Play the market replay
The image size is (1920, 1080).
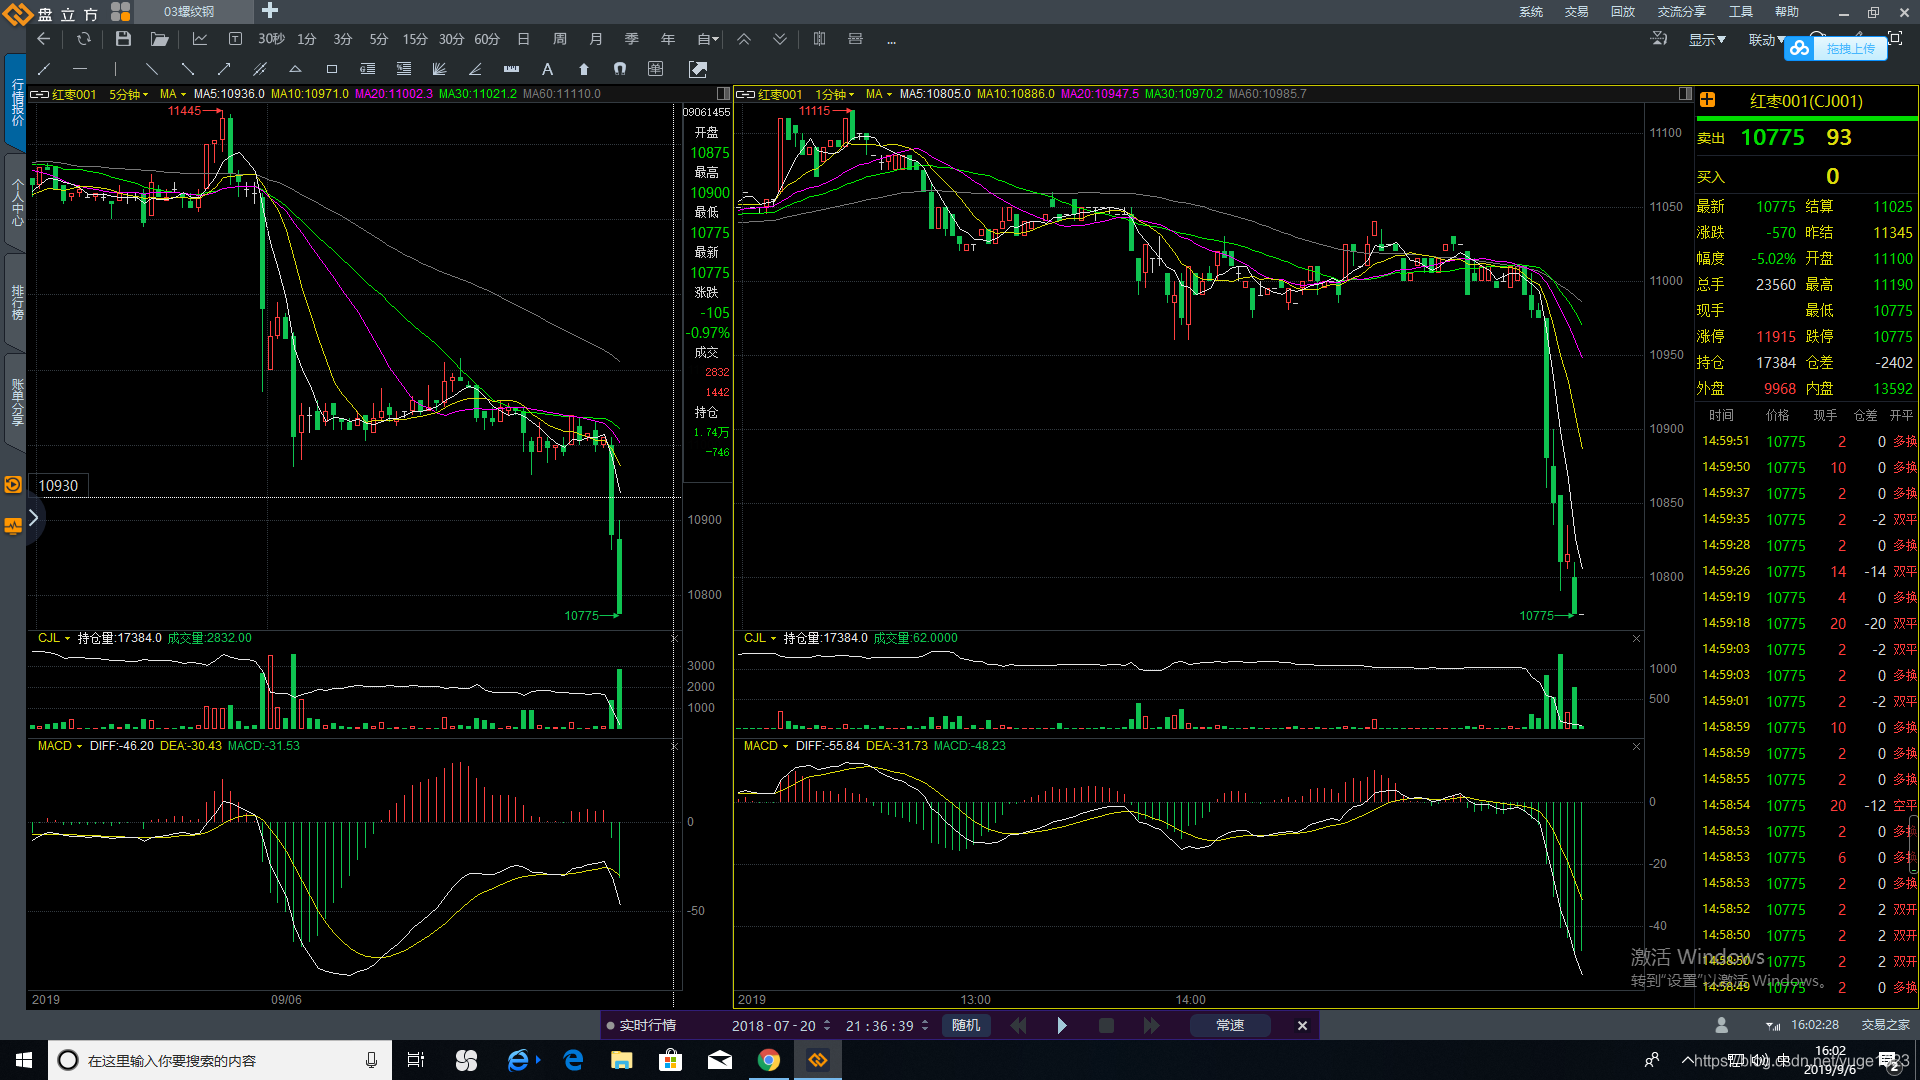pos(1062,1025)
